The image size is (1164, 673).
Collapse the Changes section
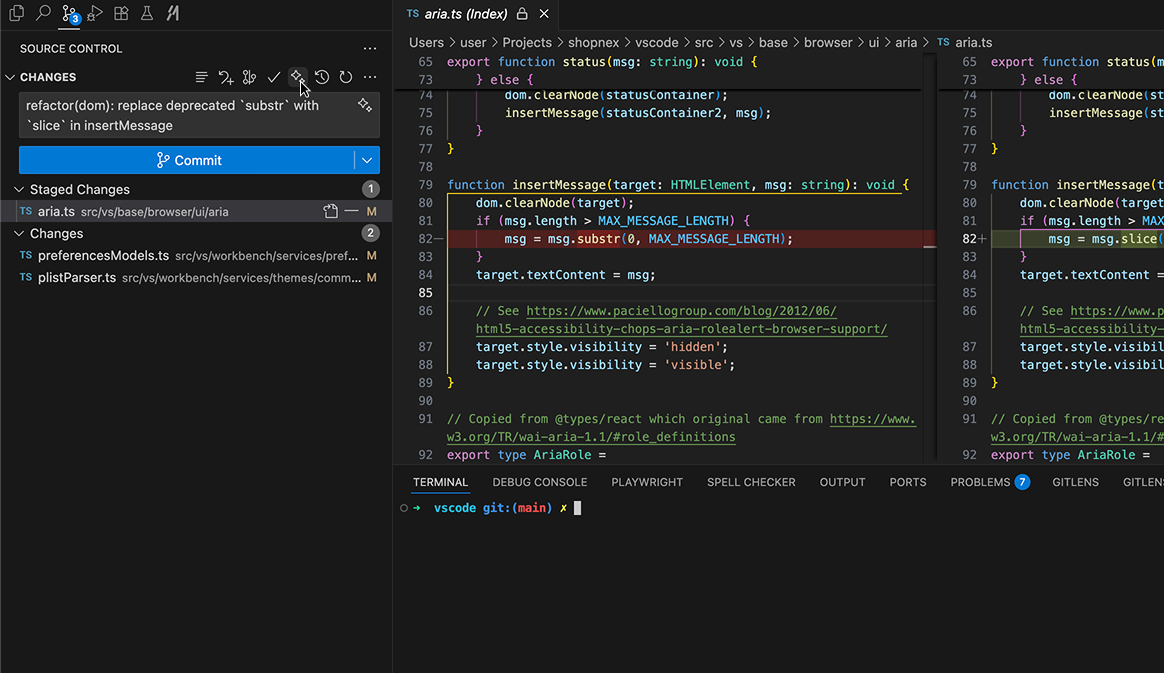pos(20,233)
